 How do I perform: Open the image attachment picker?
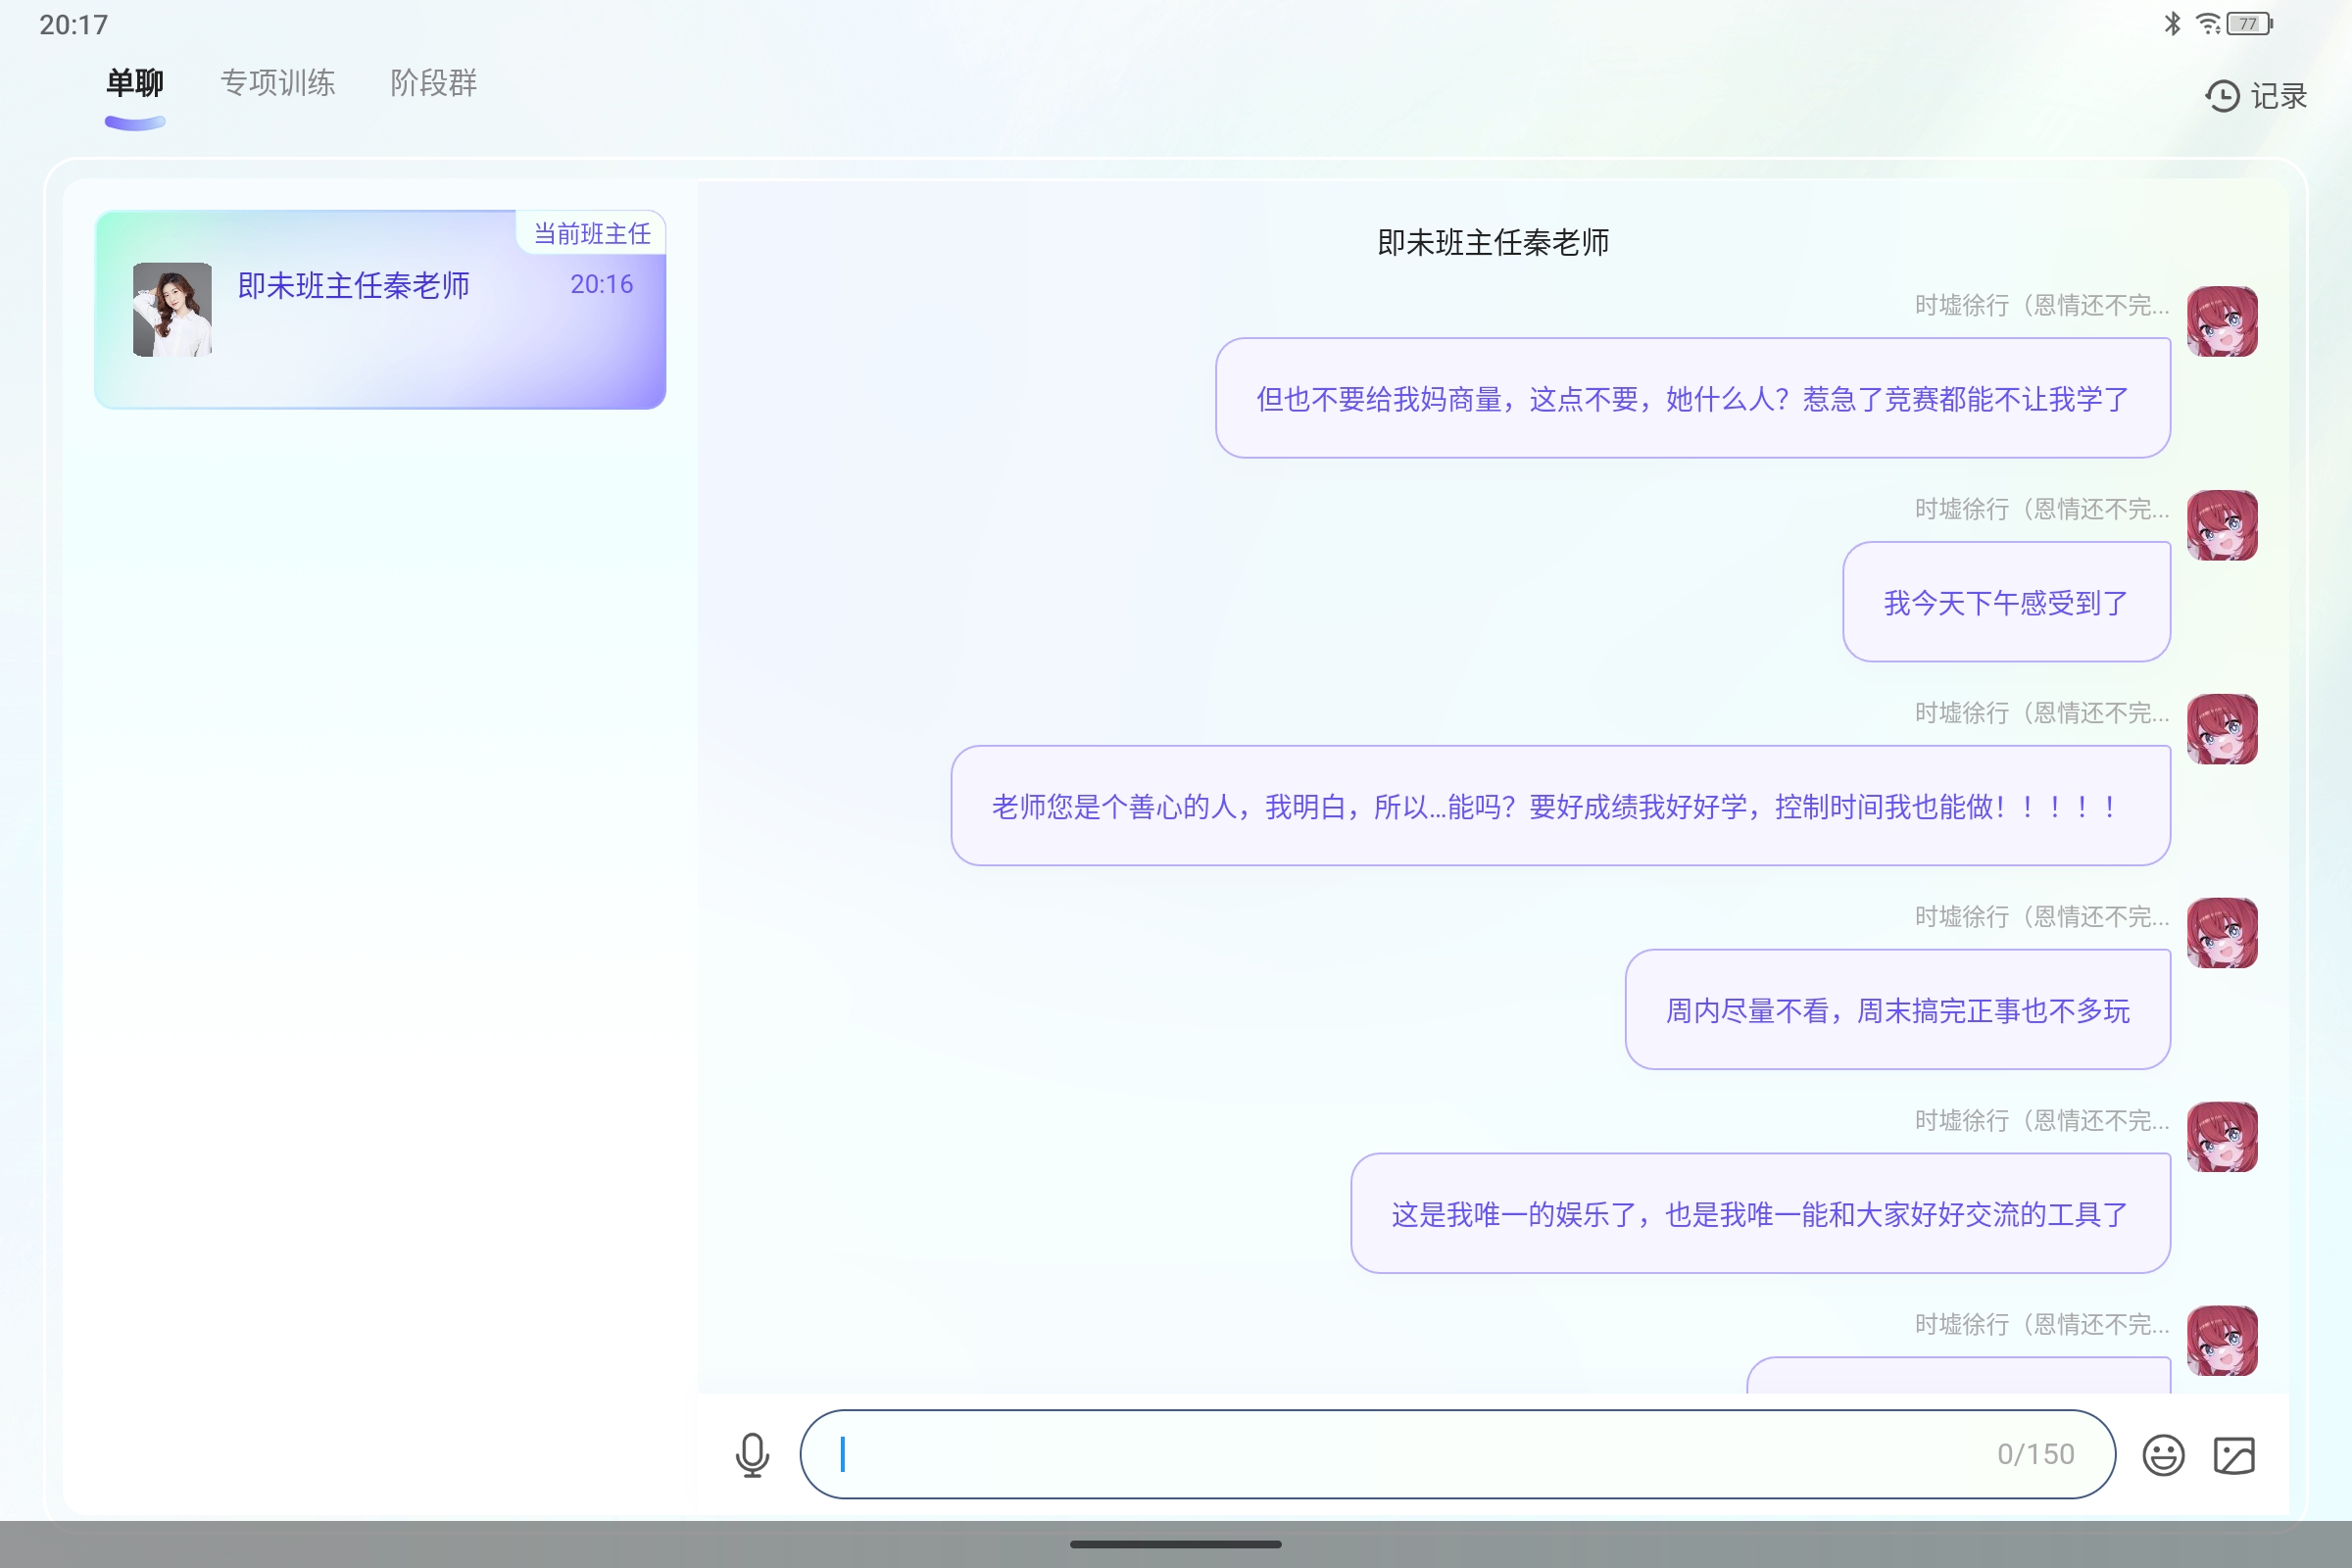coord(2263,1454)
